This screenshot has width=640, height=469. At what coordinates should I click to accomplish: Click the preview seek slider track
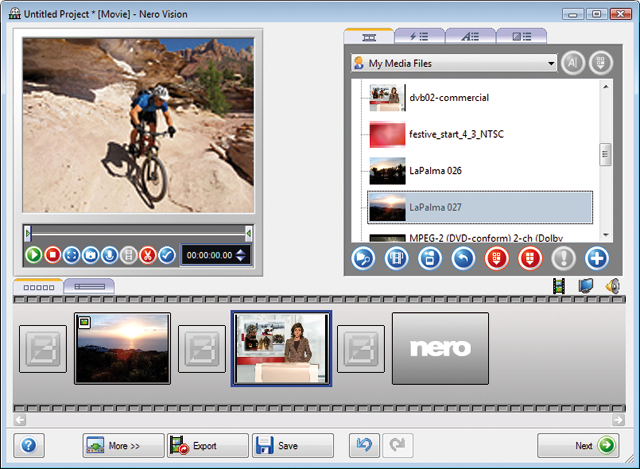click(x=137, y=233)
